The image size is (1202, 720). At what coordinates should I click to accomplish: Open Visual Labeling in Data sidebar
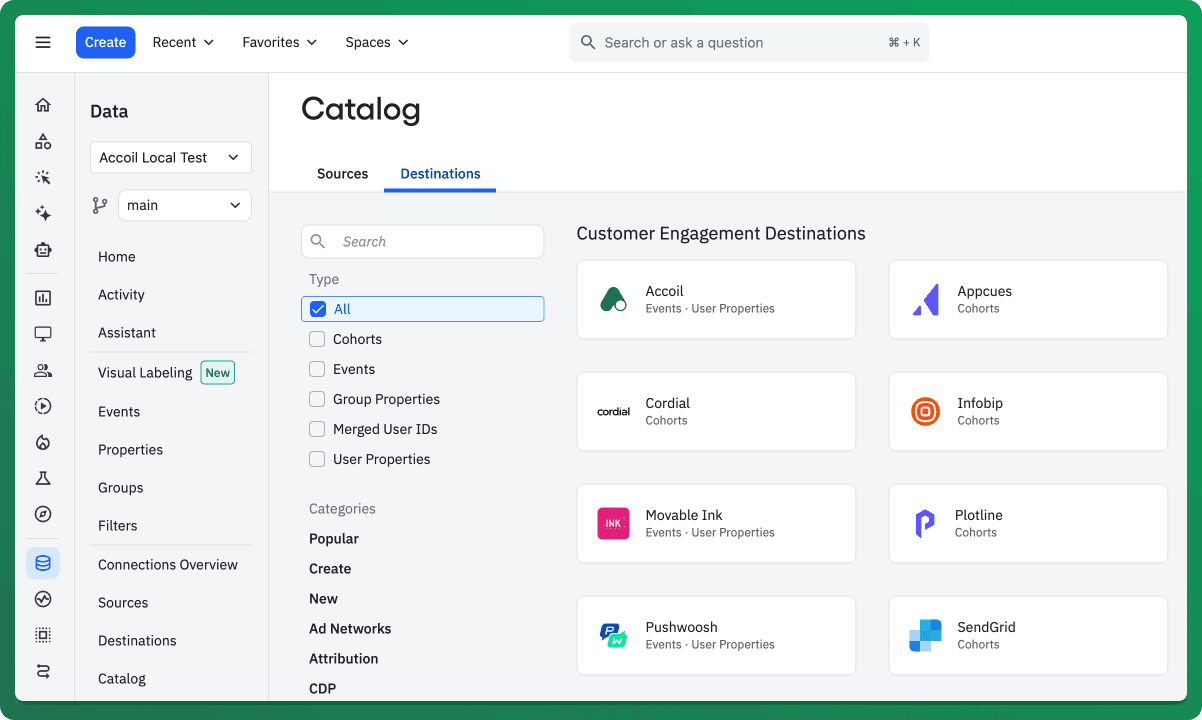145,372
